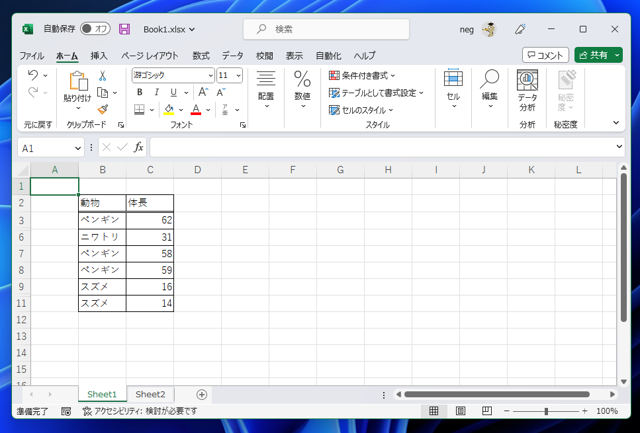
Task: Open the 数値 number format group
Action: (x=302, y=89)
